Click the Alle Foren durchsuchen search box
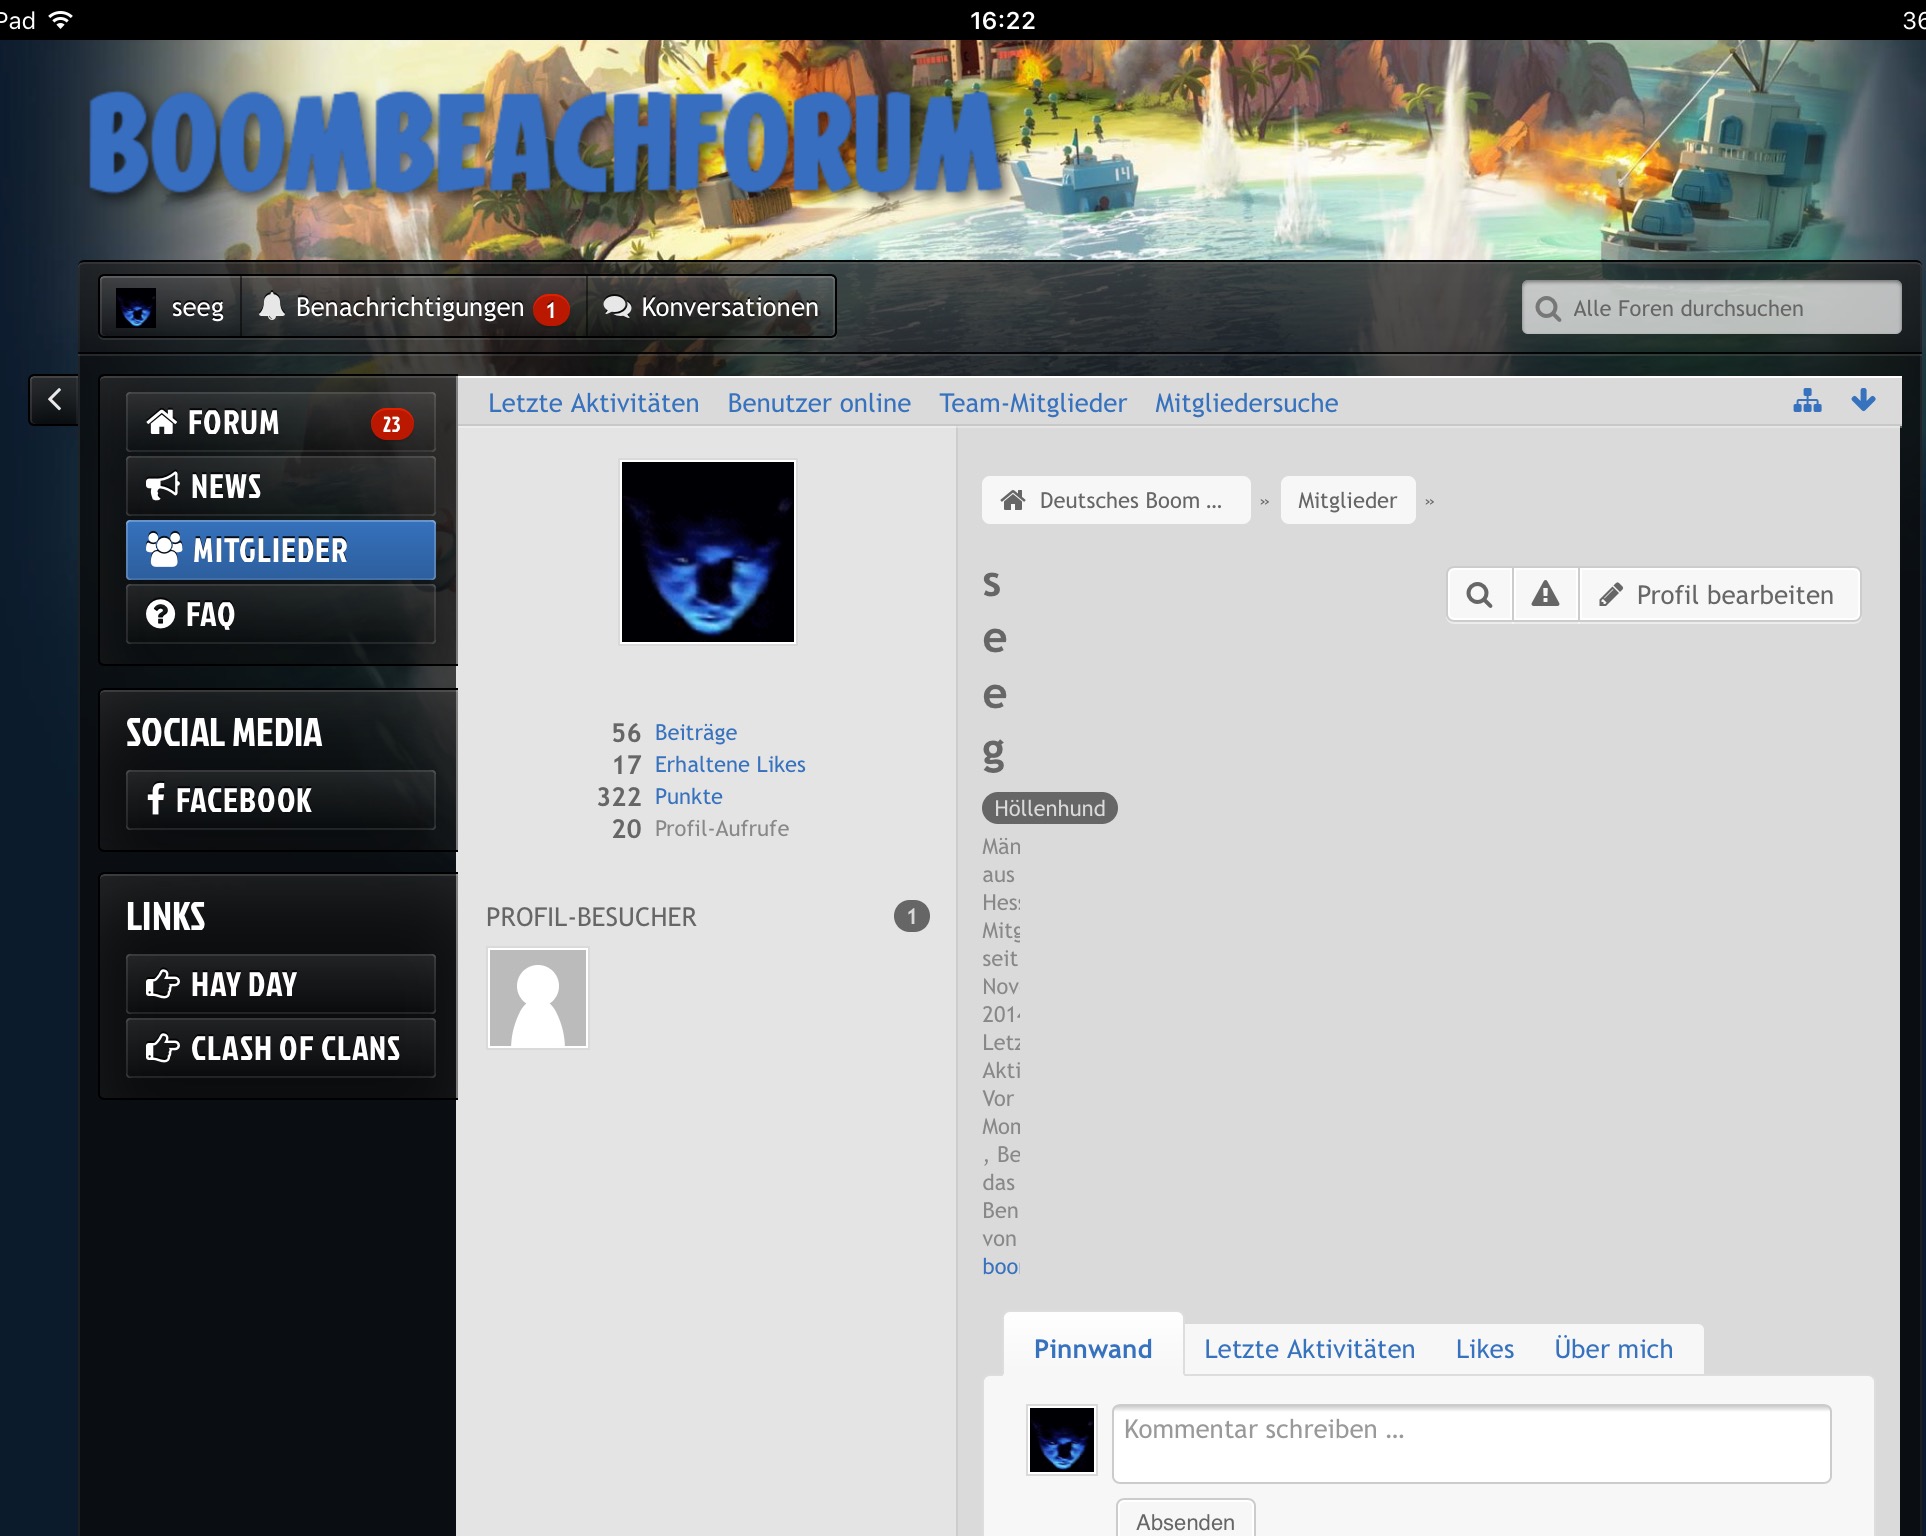Screen dimensions: 1926x1536 (1711, 308)
